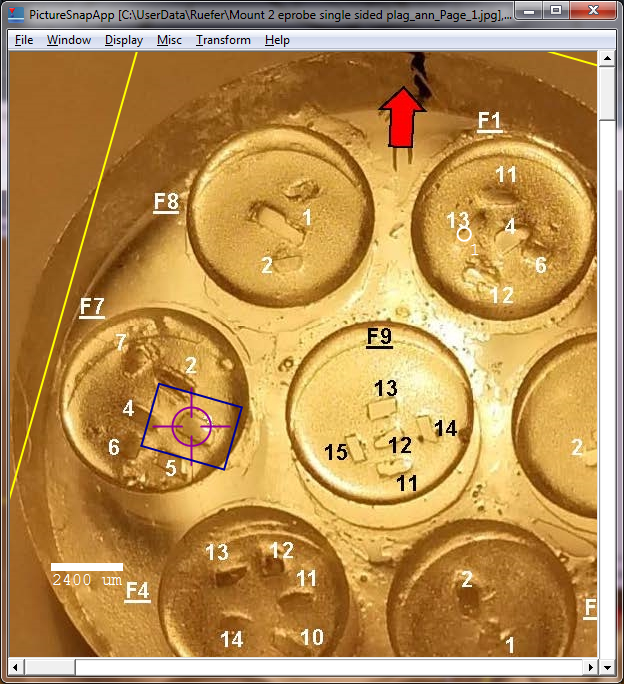Click grain 15 in mount F9
This screenshot has width=624, height=684.
(x=336, y=453)
